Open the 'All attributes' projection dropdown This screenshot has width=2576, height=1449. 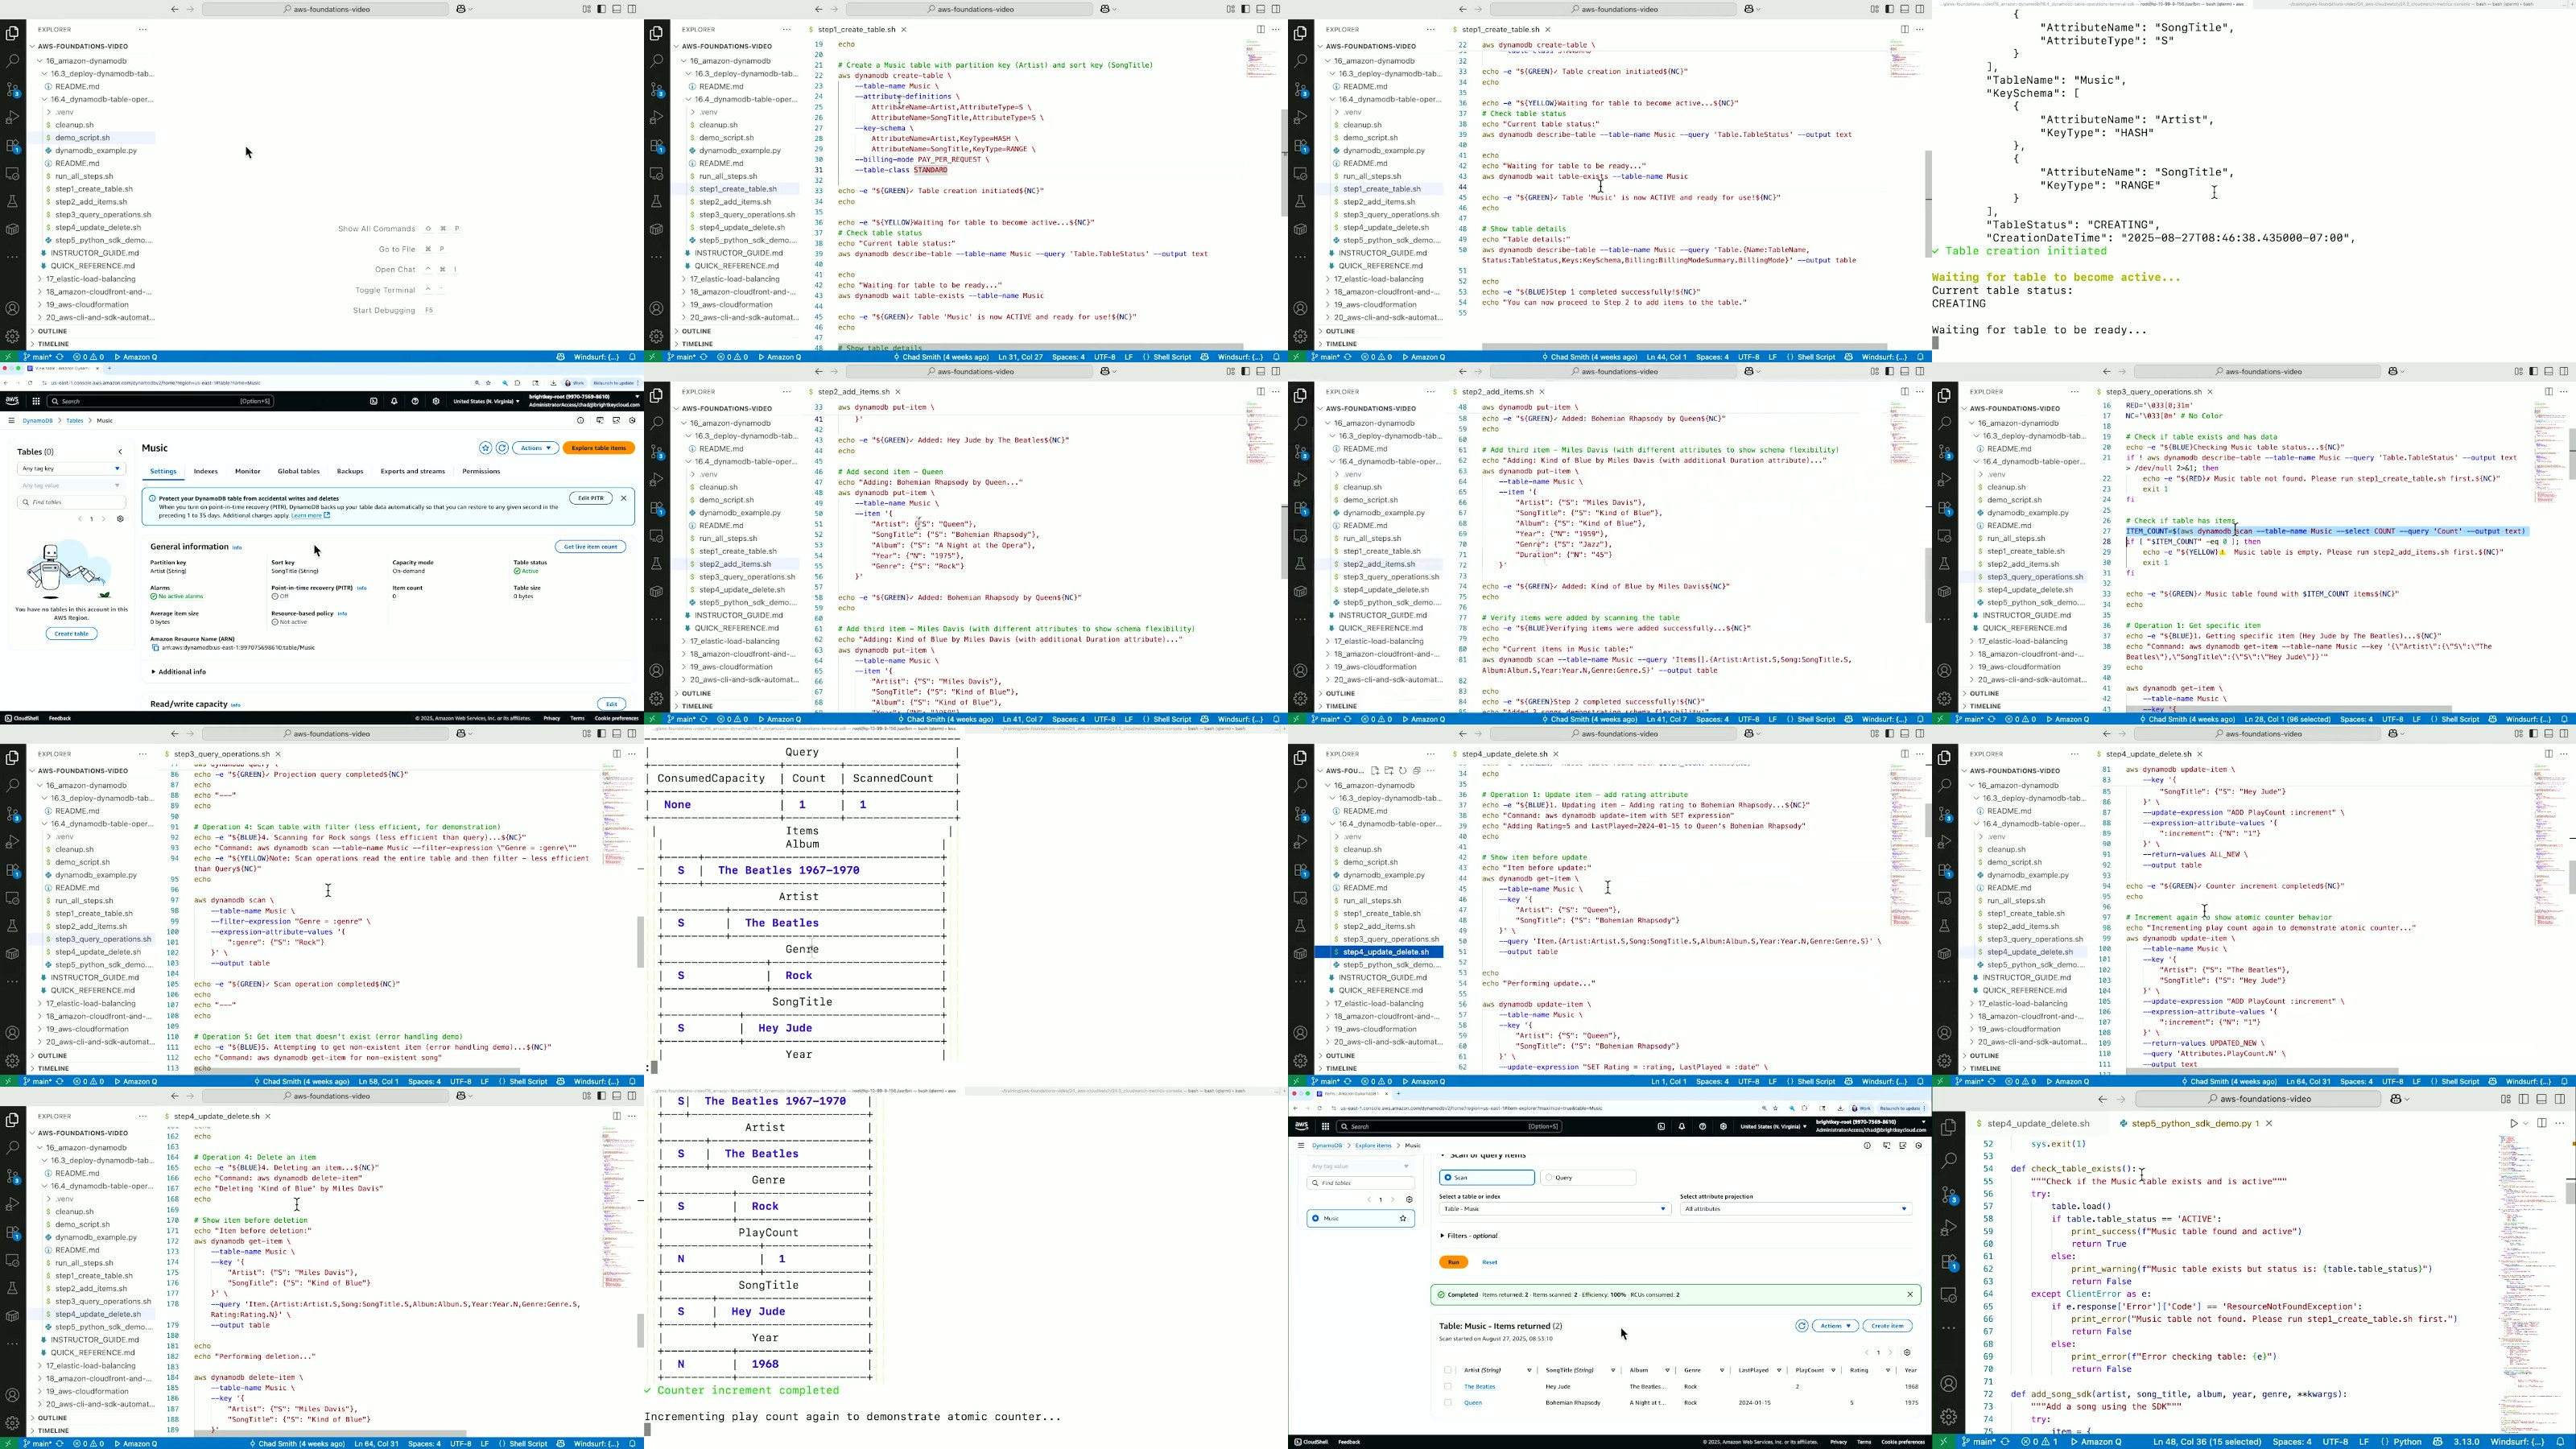click(1795, 1209)
